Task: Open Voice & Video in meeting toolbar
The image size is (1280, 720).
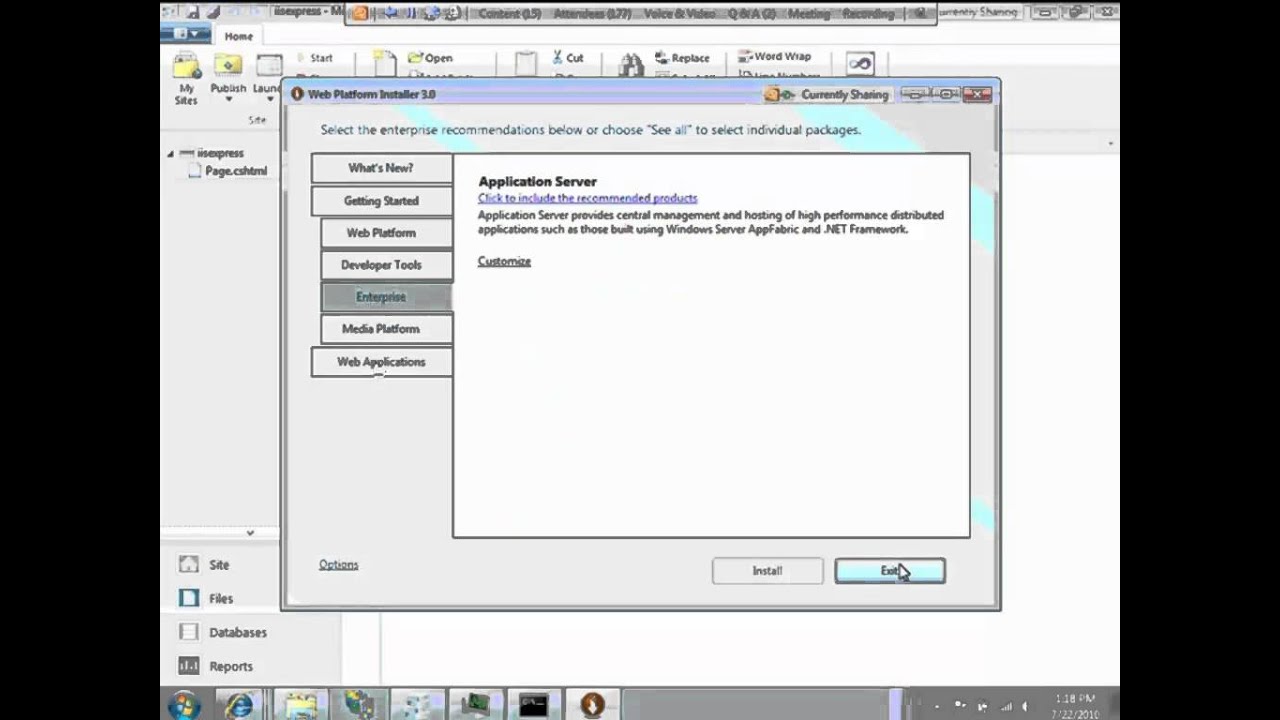Action: [679, 14]
